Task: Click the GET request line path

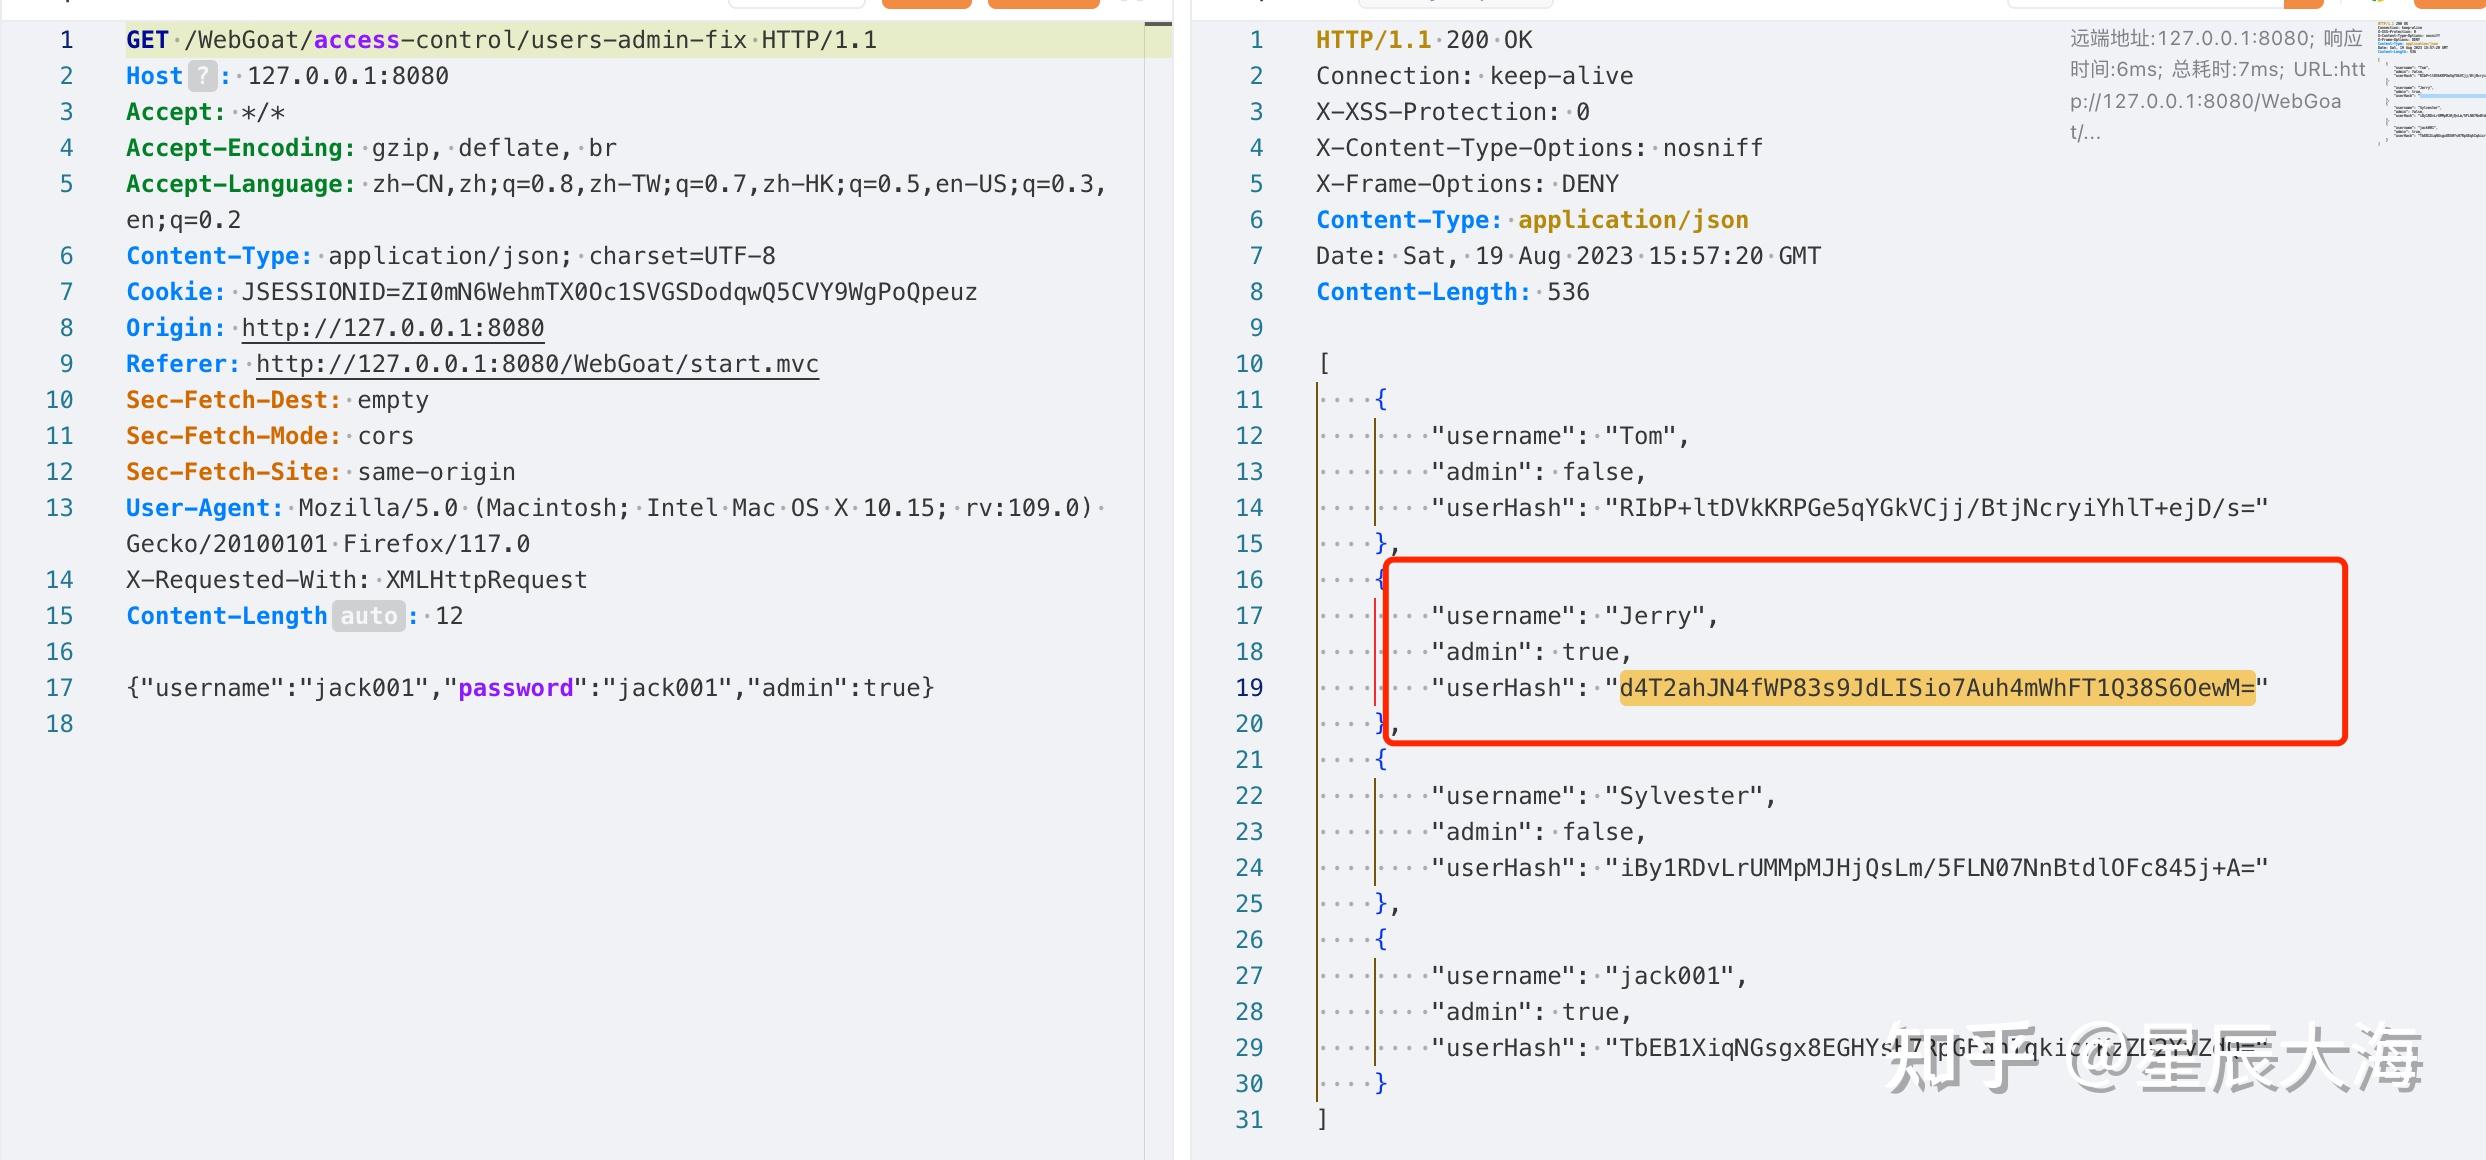Action: coord(465,40)
